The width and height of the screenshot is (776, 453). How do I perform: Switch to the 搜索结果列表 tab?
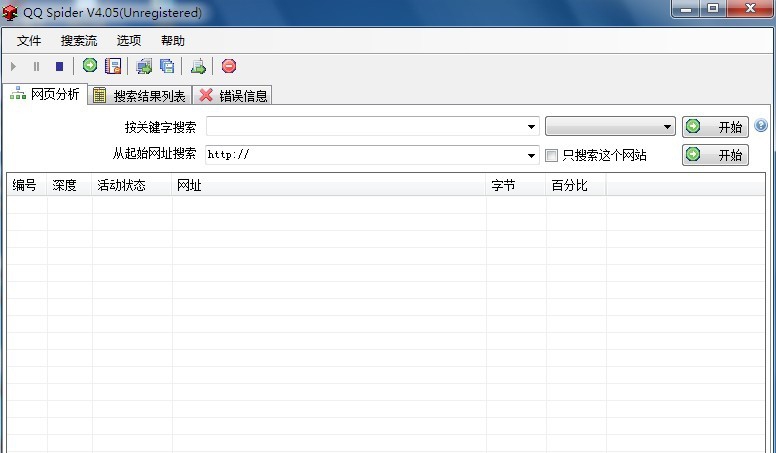pyautogui.click(x=140, y=96)
